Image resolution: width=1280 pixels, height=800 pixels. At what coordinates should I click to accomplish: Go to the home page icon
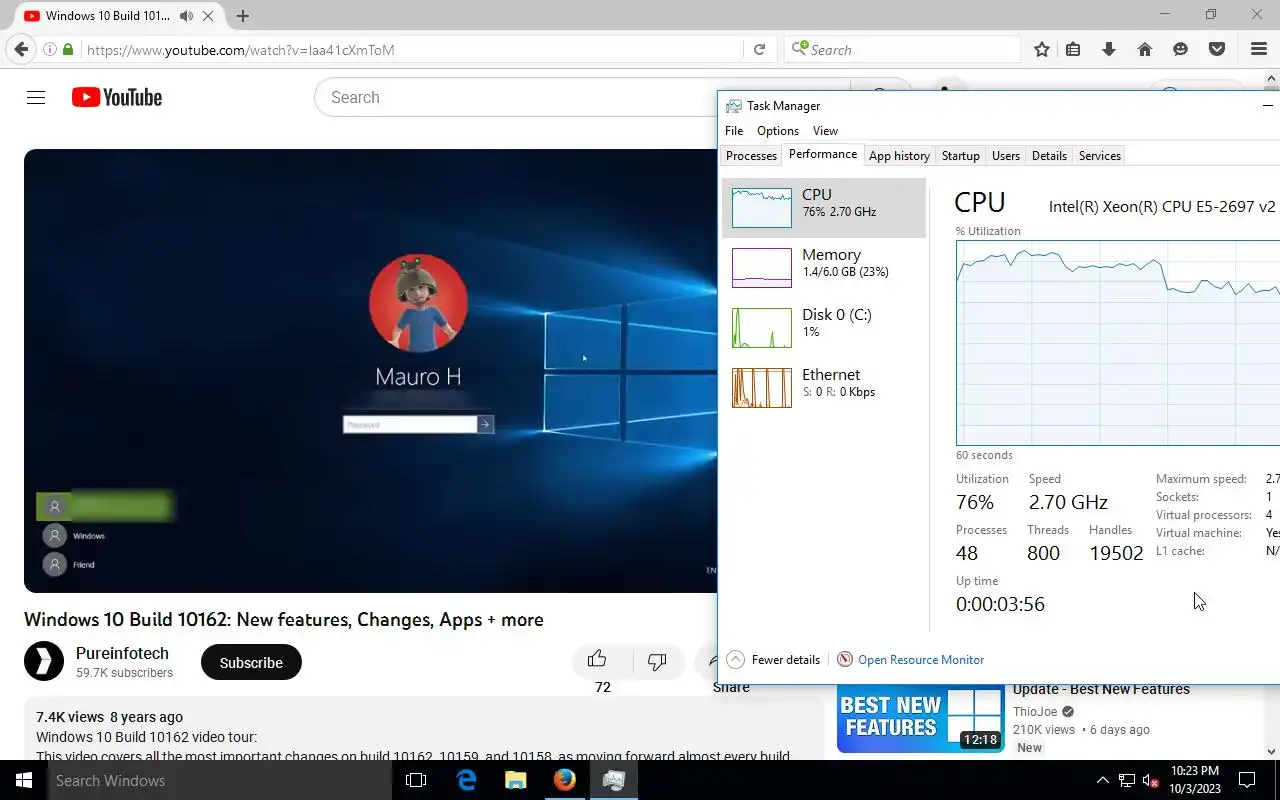coord(1145,49)
